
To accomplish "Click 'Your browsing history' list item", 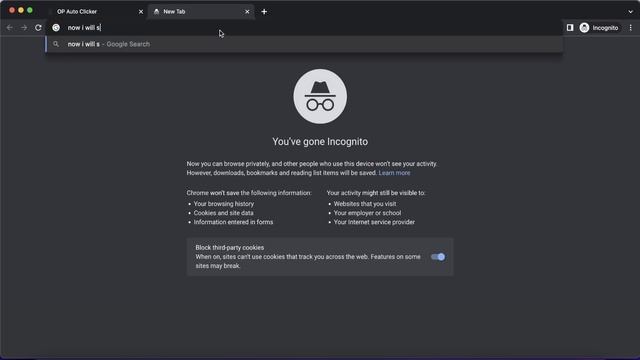I will point(224,204).
